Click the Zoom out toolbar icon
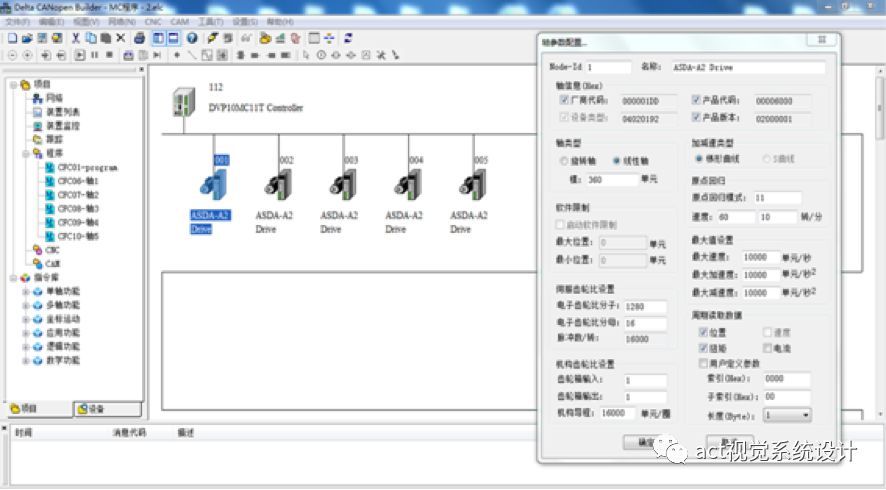This screenshot has height=490, width=886. (x=12, y=55)
